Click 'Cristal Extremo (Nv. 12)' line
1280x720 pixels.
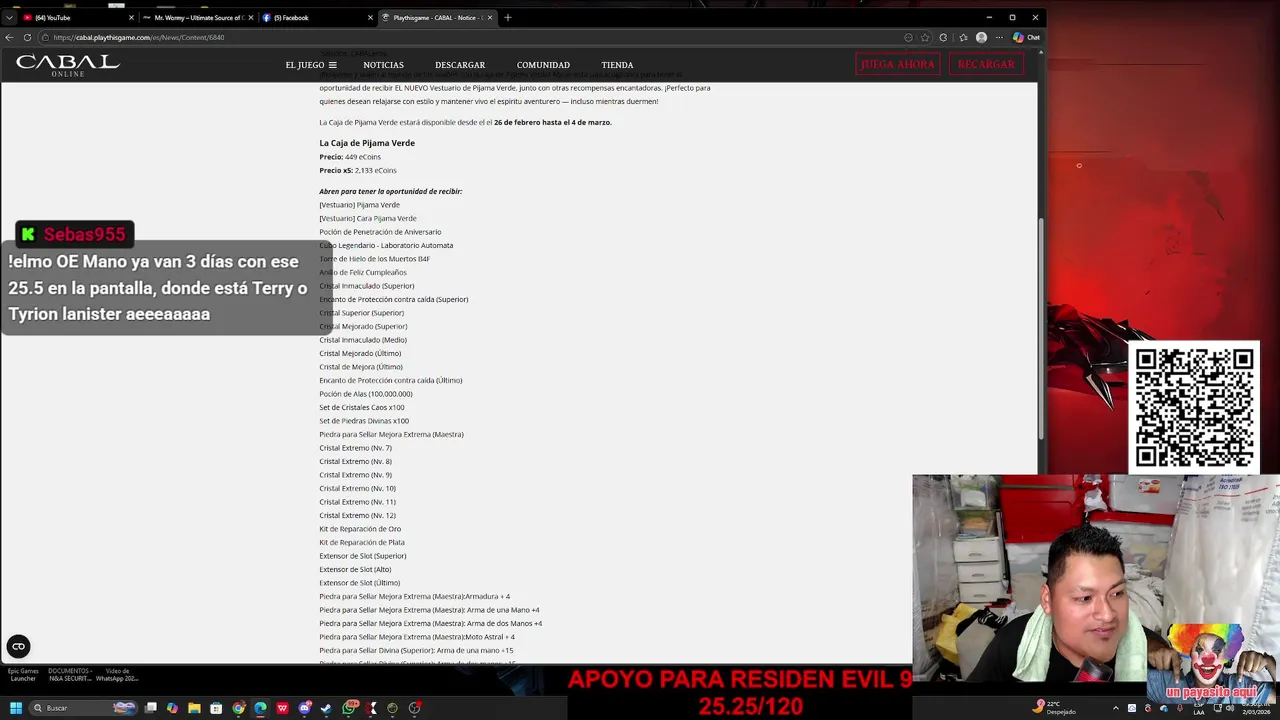point(357,515)
